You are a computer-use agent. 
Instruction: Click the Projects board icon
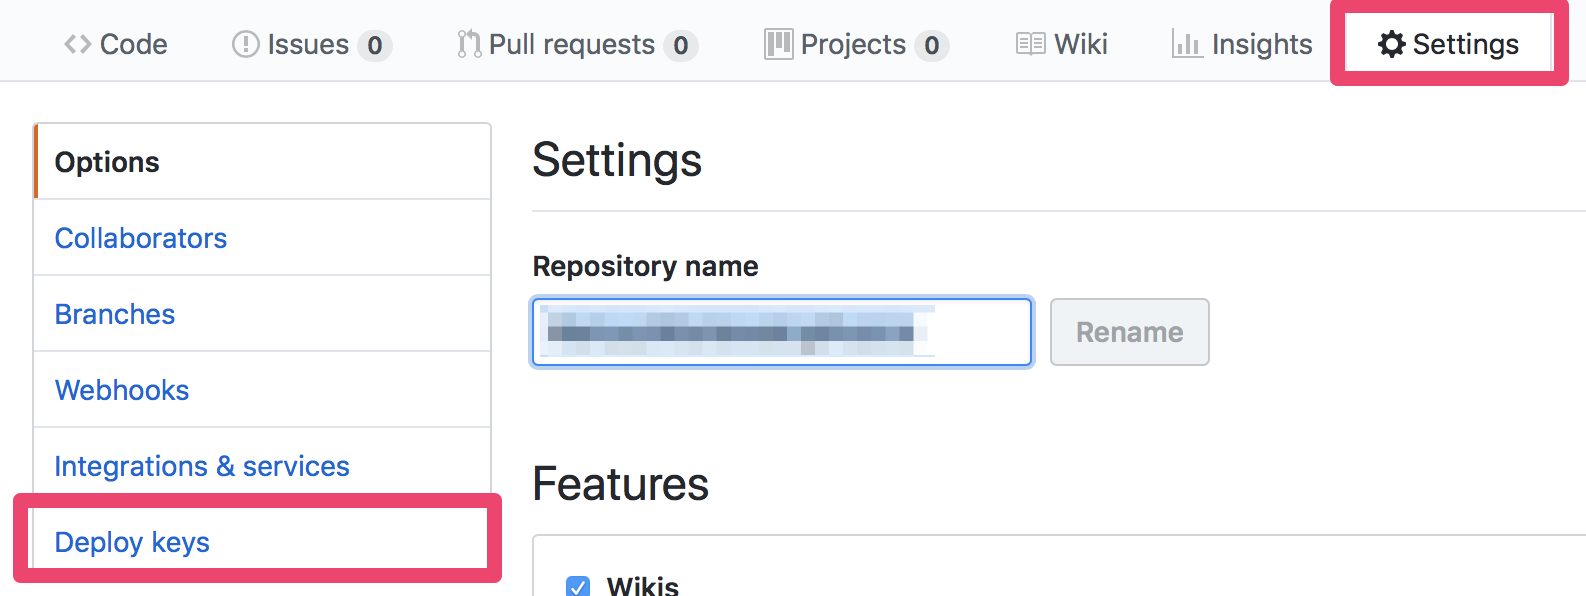tap(778, 45)
